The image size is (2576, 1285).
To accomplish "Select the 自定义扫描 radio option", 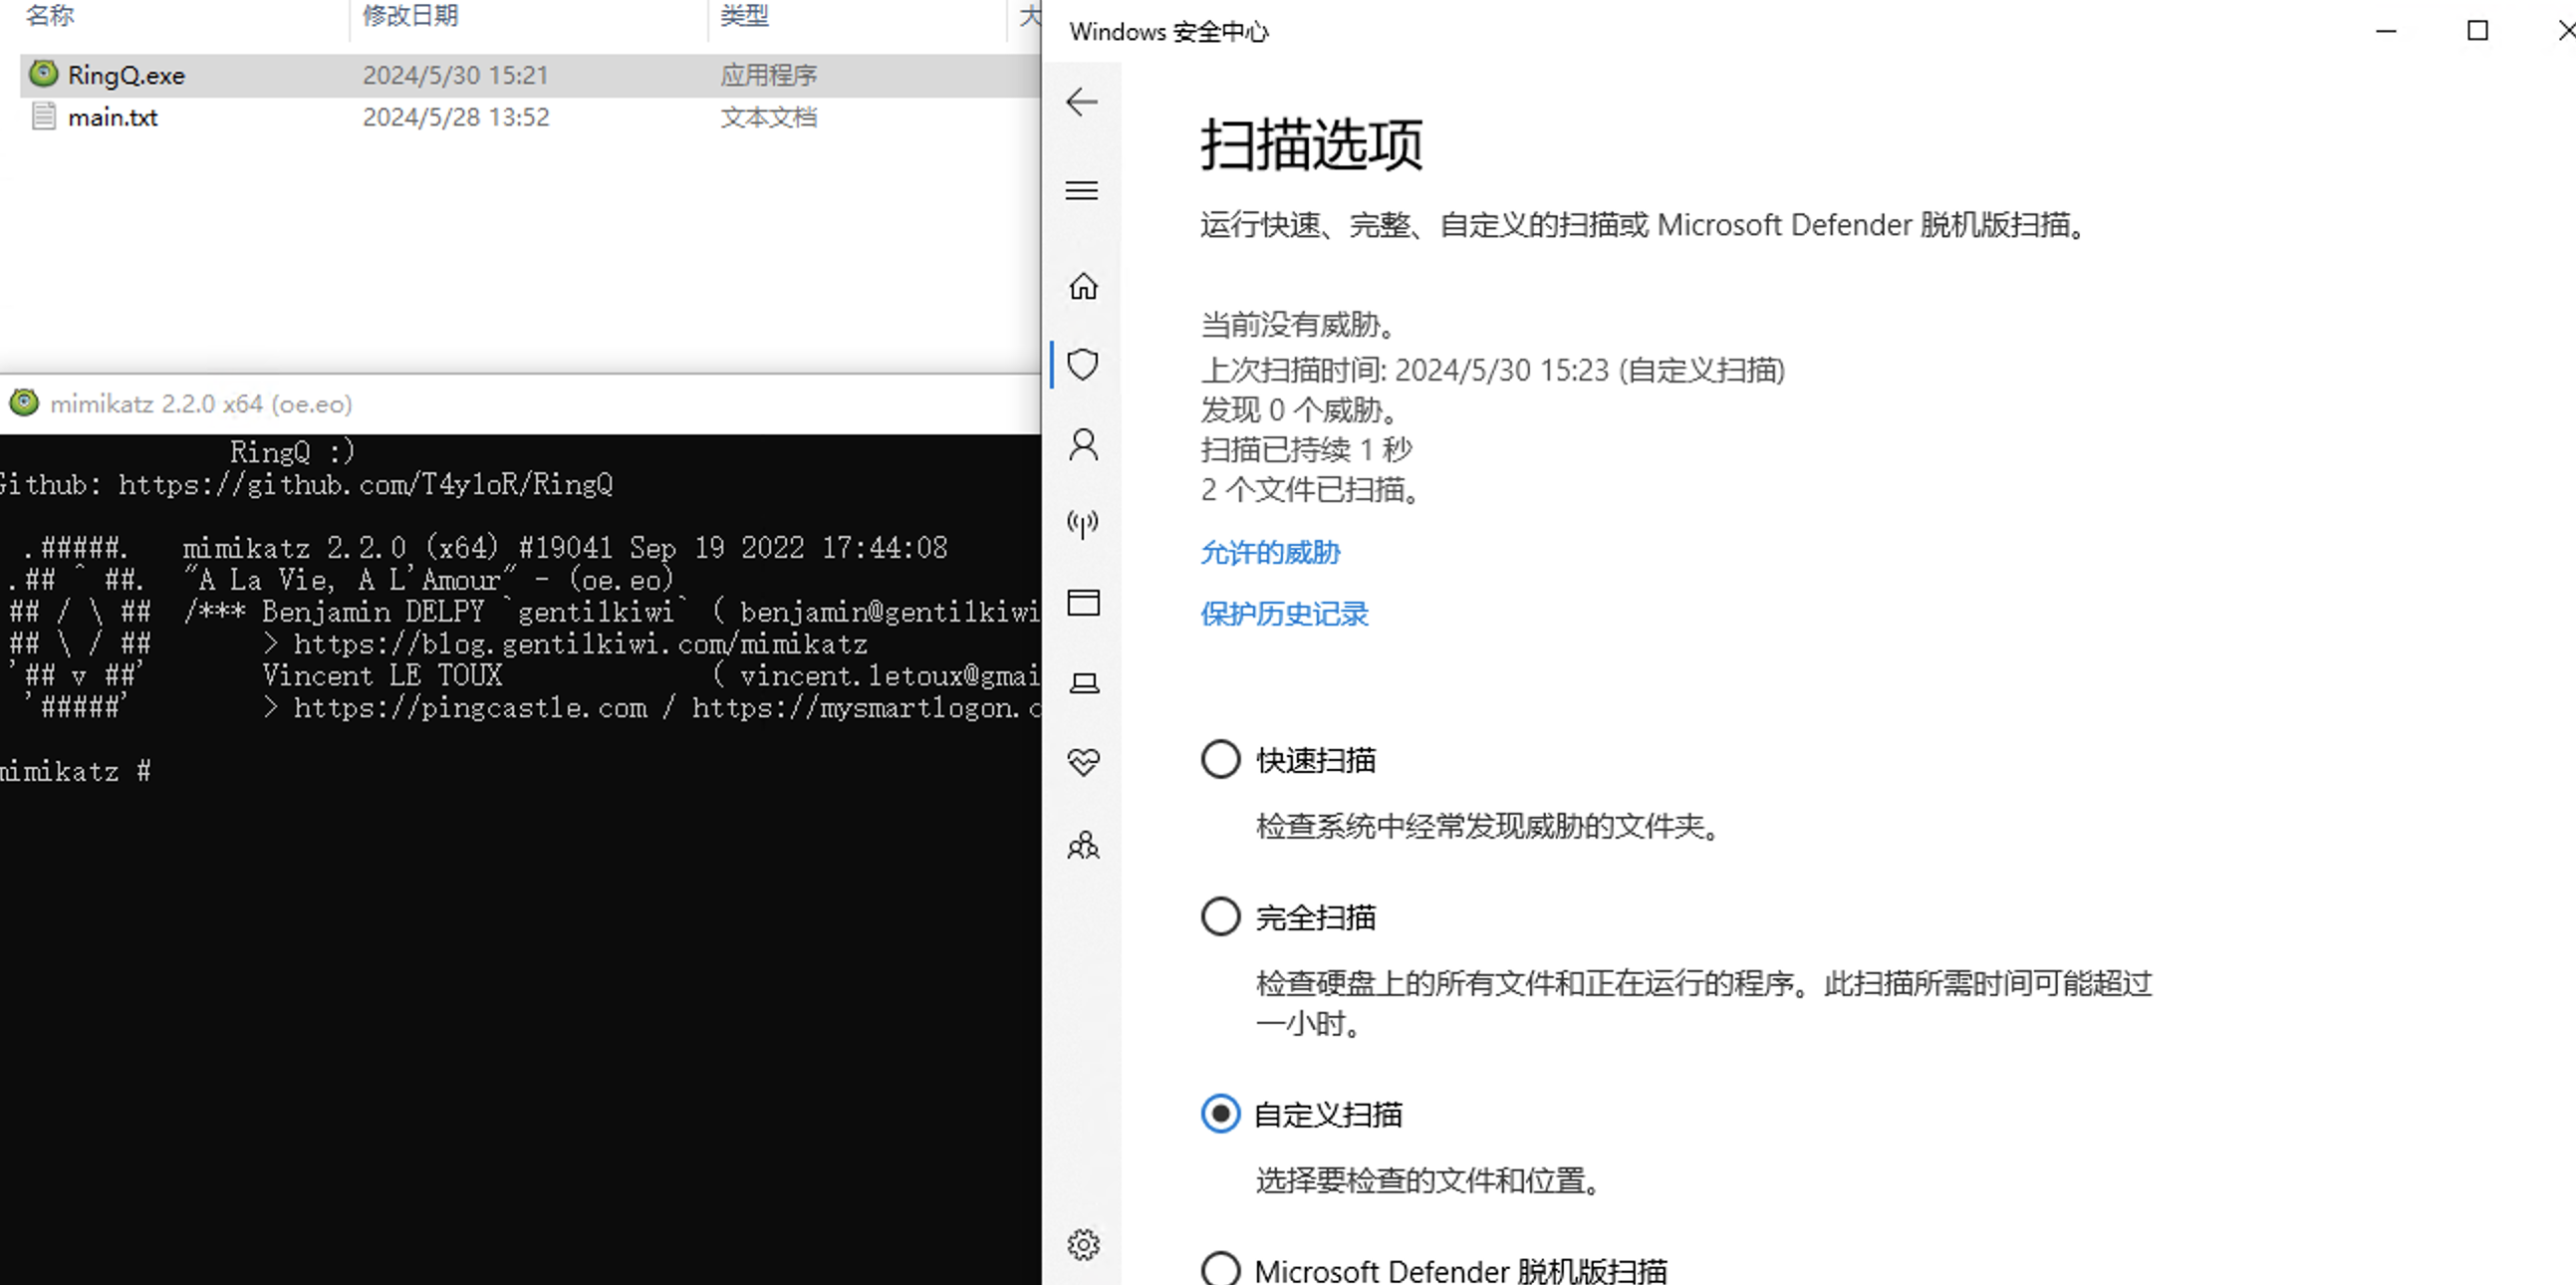I will click(x=1220, y=1114).
